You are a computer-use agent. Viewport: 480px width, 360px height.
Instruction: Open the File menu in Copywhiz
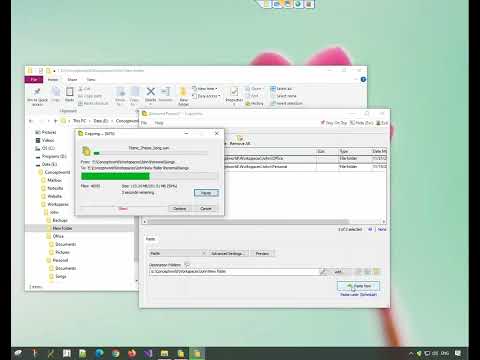[144, 123]
